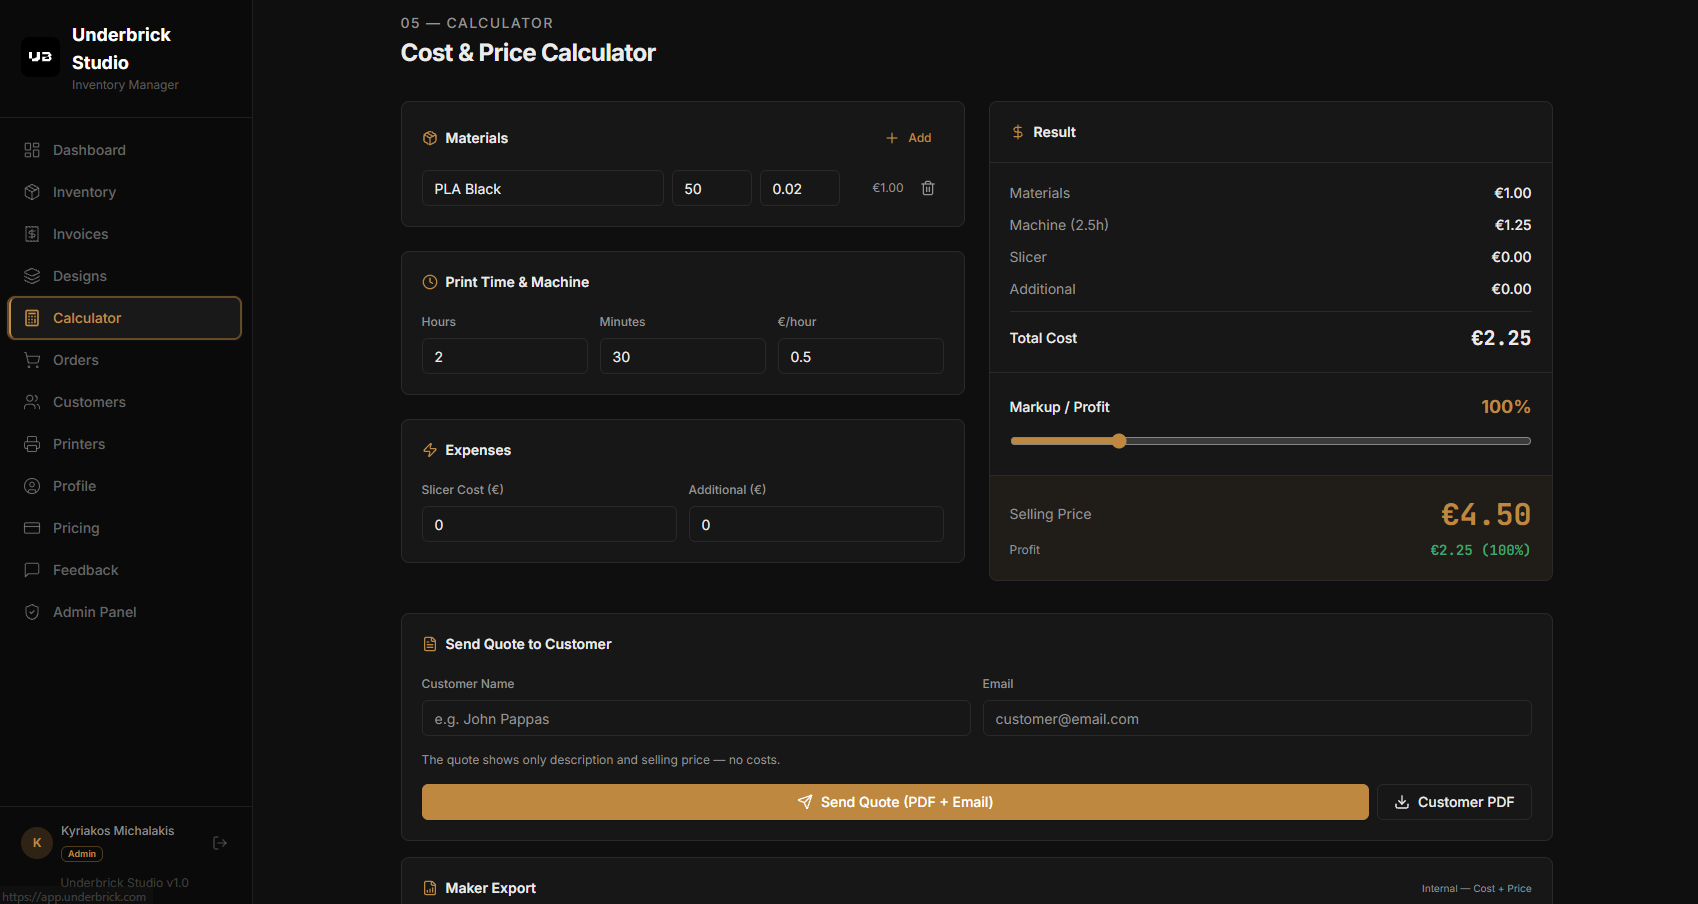The height and width of the screenshot is (904, 1698).
Task: Click the Internal — Cost + Price label
Action: (1477, 888)
